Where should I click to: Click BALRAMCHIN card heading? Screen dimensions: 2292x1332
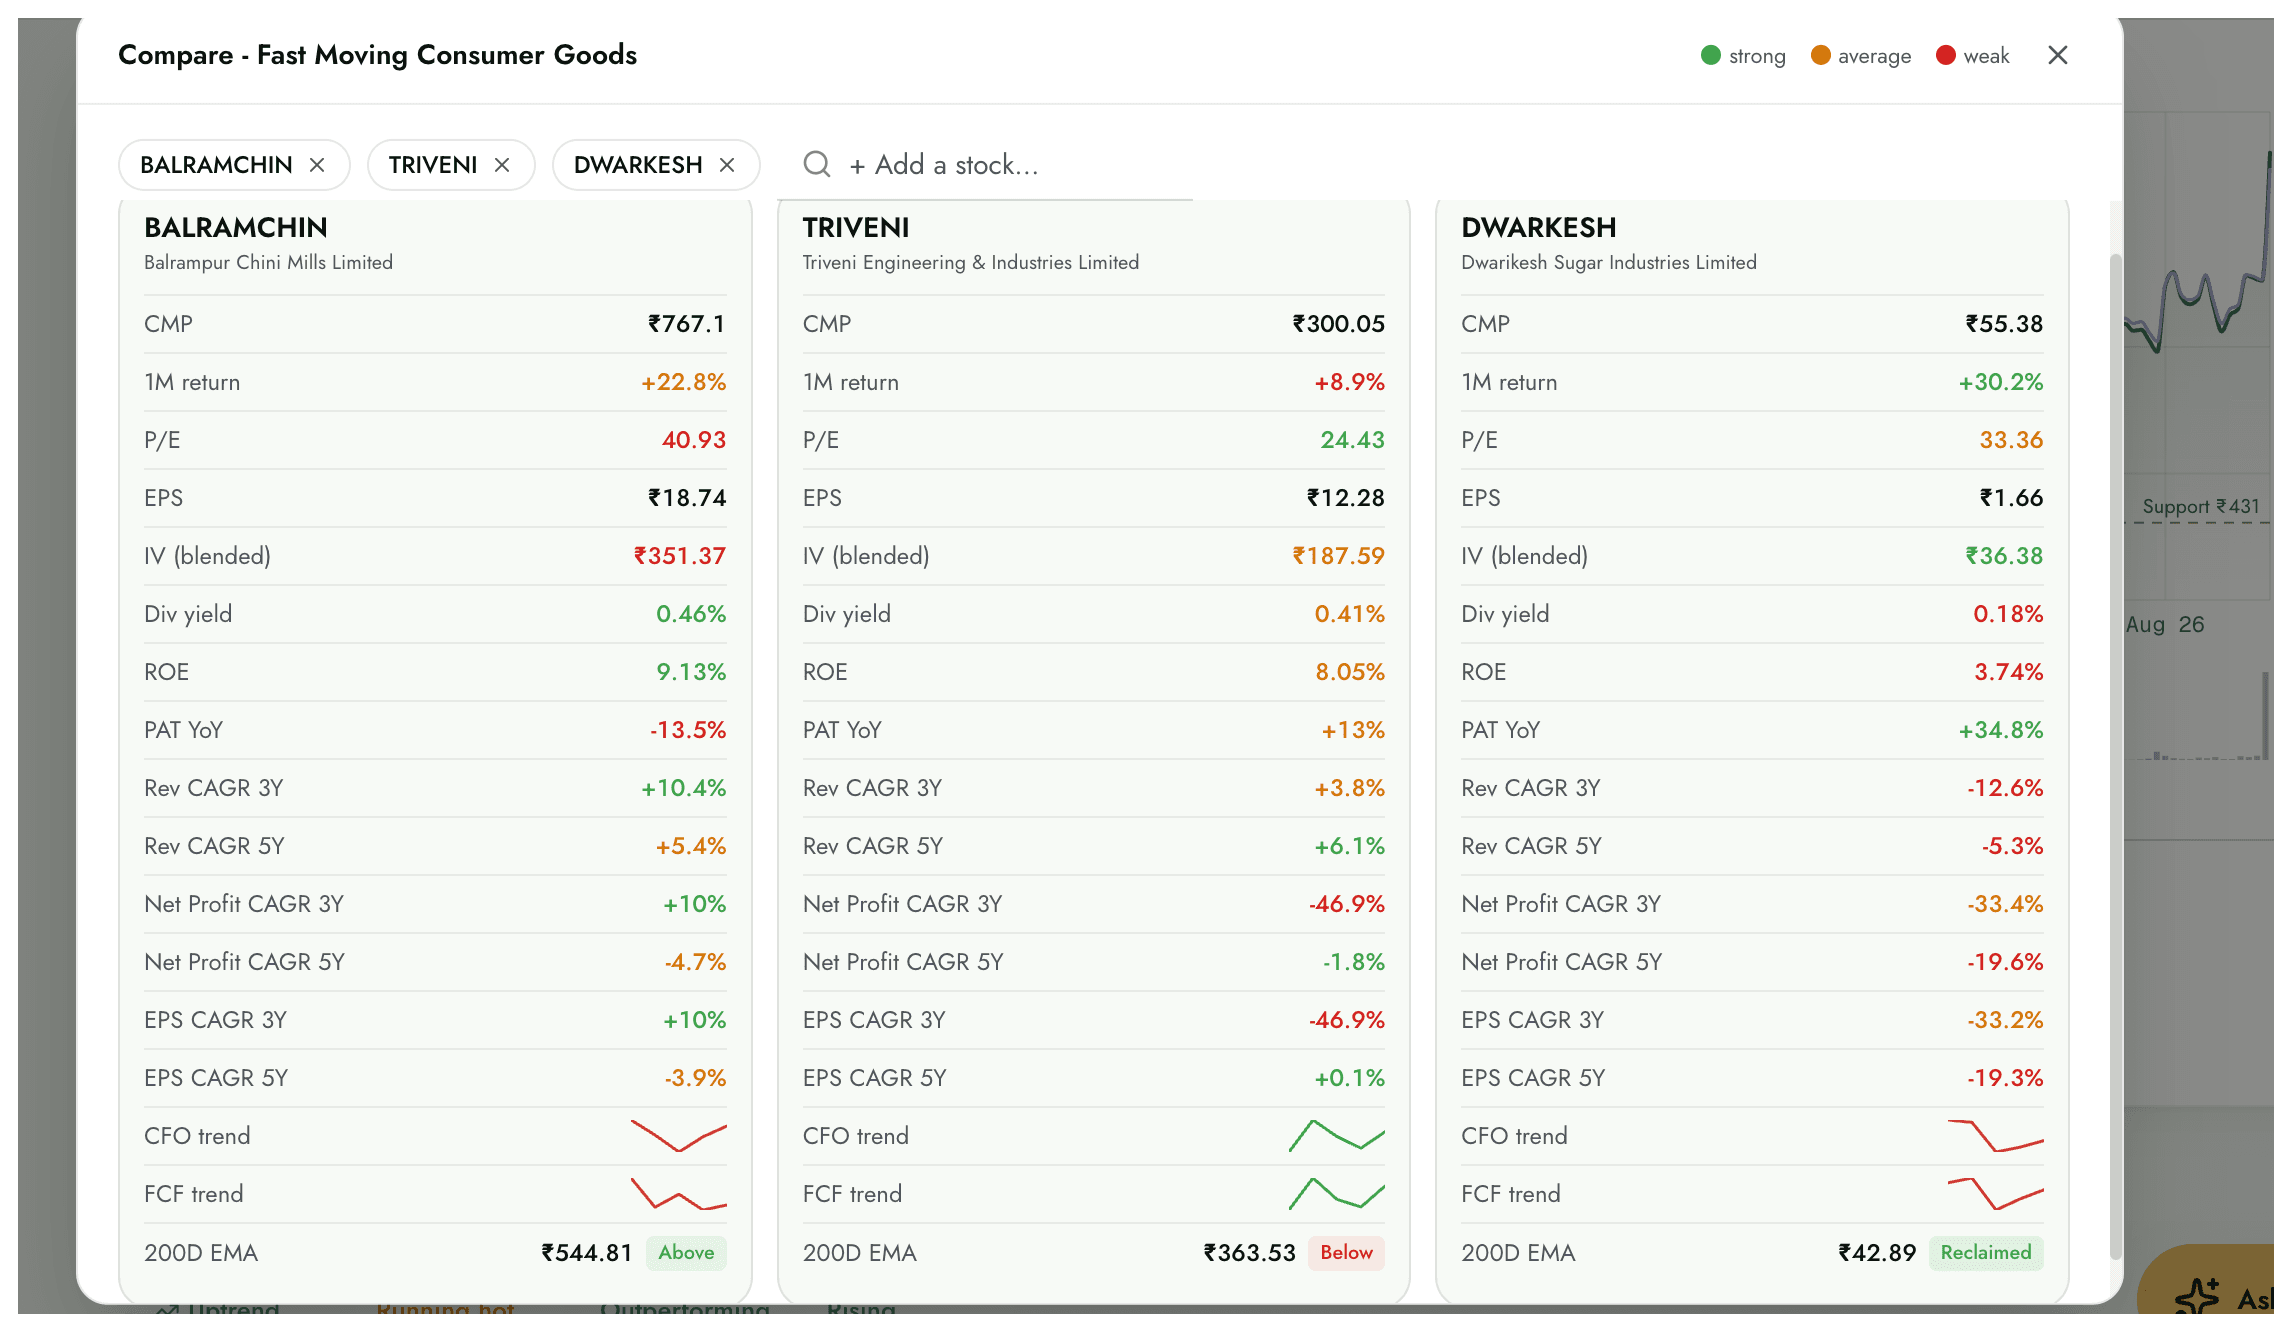click(x=236, y=228)
